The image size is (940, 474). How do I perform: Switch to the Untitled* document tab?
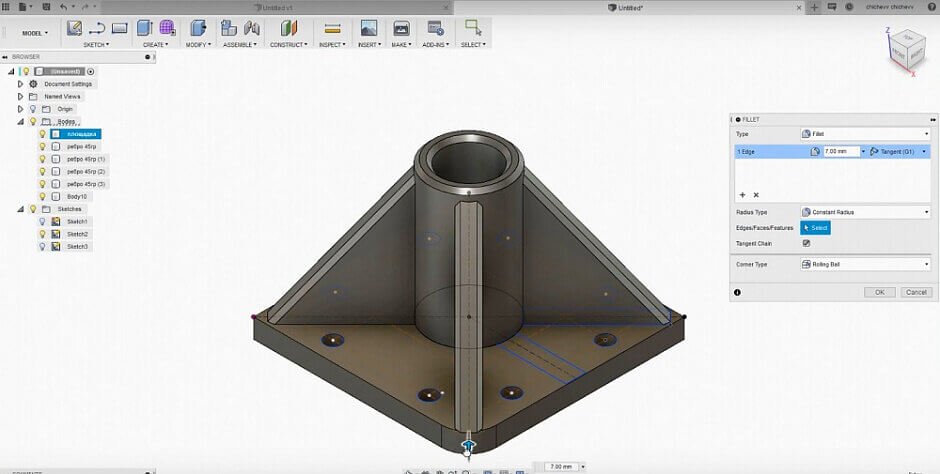tap(631, 7)
